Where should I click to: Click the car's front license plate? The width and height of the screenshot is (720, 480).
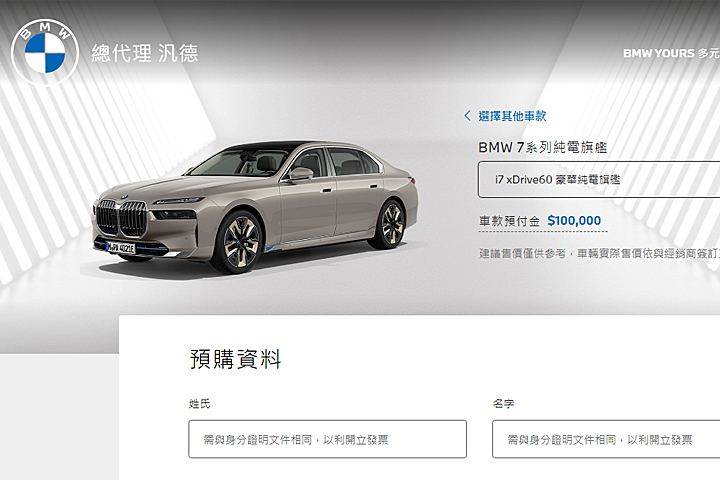tap(120, 248)
